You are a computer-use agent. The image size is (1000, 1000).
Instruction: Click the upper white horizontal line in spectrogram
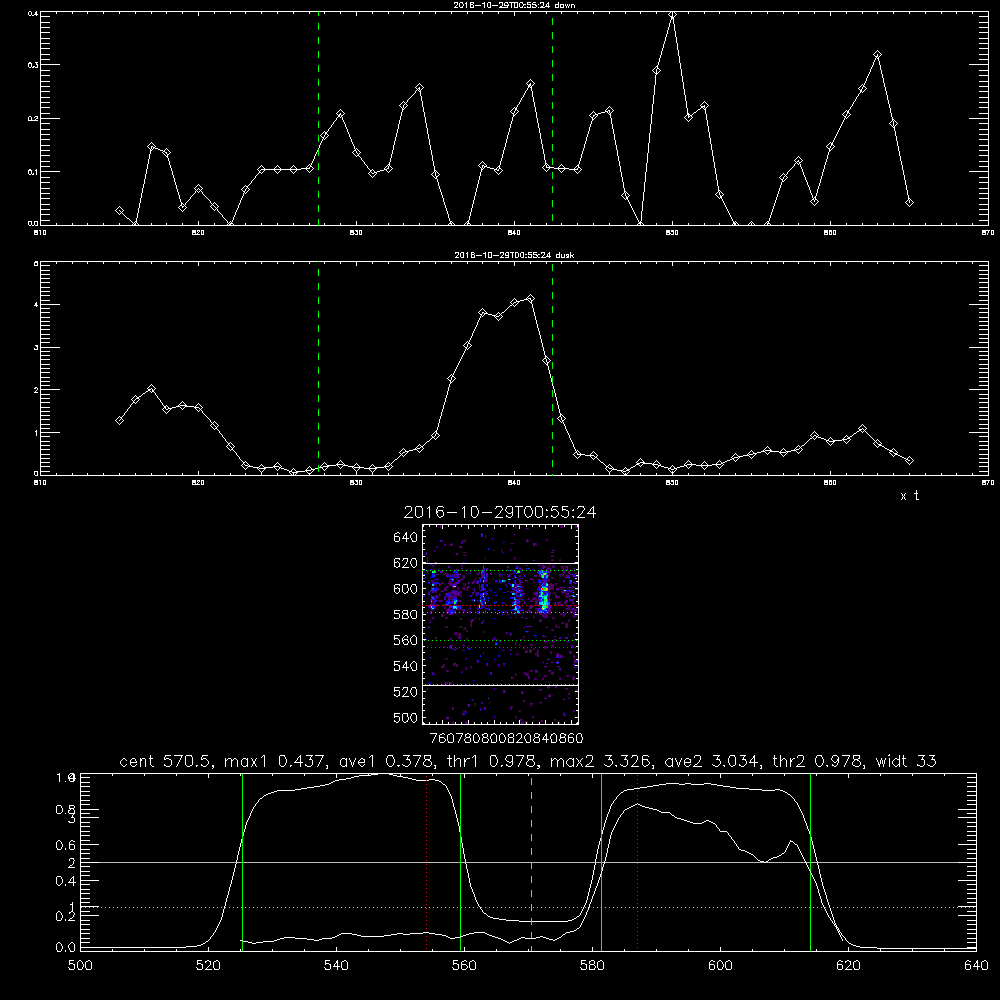pyautogui.click(x=500, y=563)
